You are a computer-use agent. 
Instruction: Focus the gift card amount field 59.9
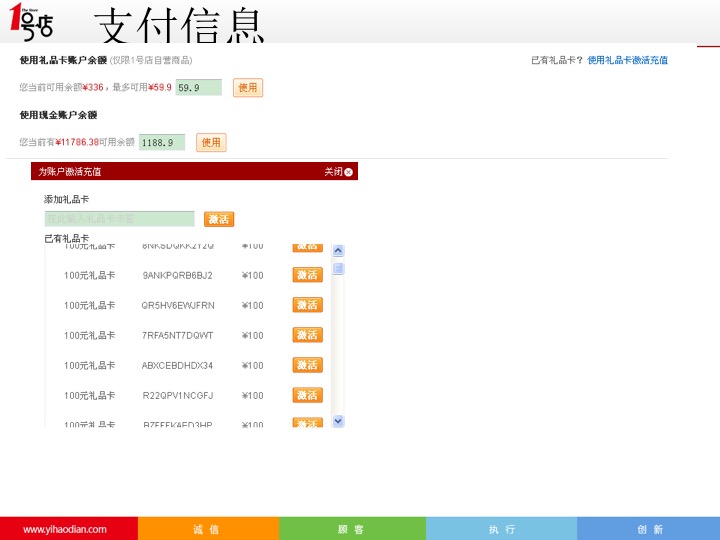pos(198,88)
